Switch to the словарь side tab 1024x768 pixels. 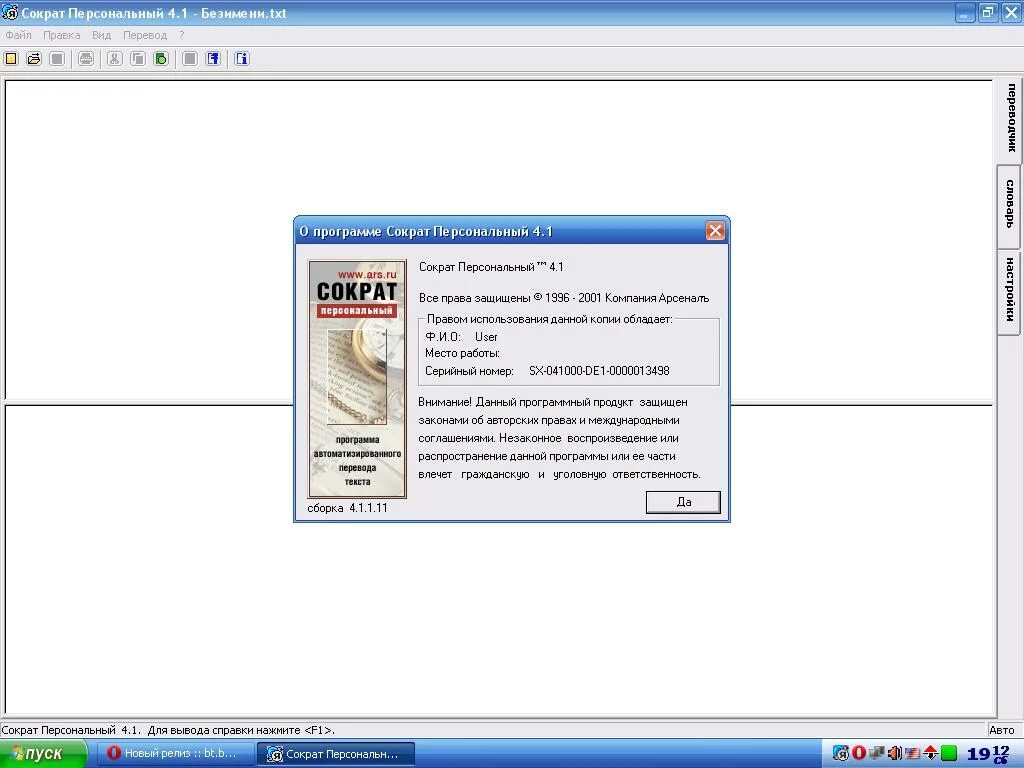pos(1010,206)
